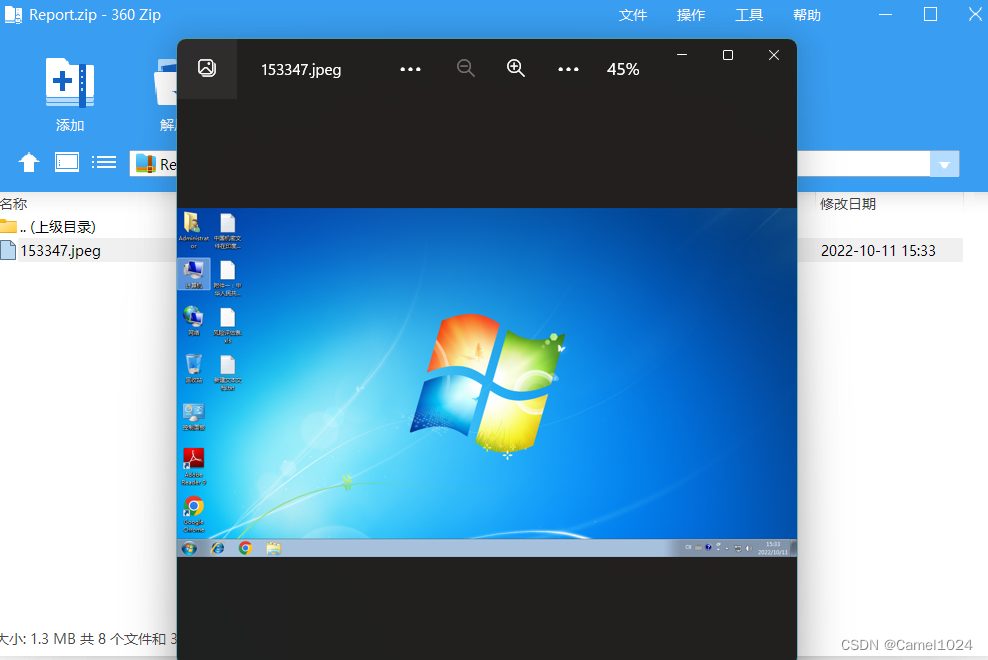
Task: Open the 工具 menu
Action: click(x=749, y=15)
